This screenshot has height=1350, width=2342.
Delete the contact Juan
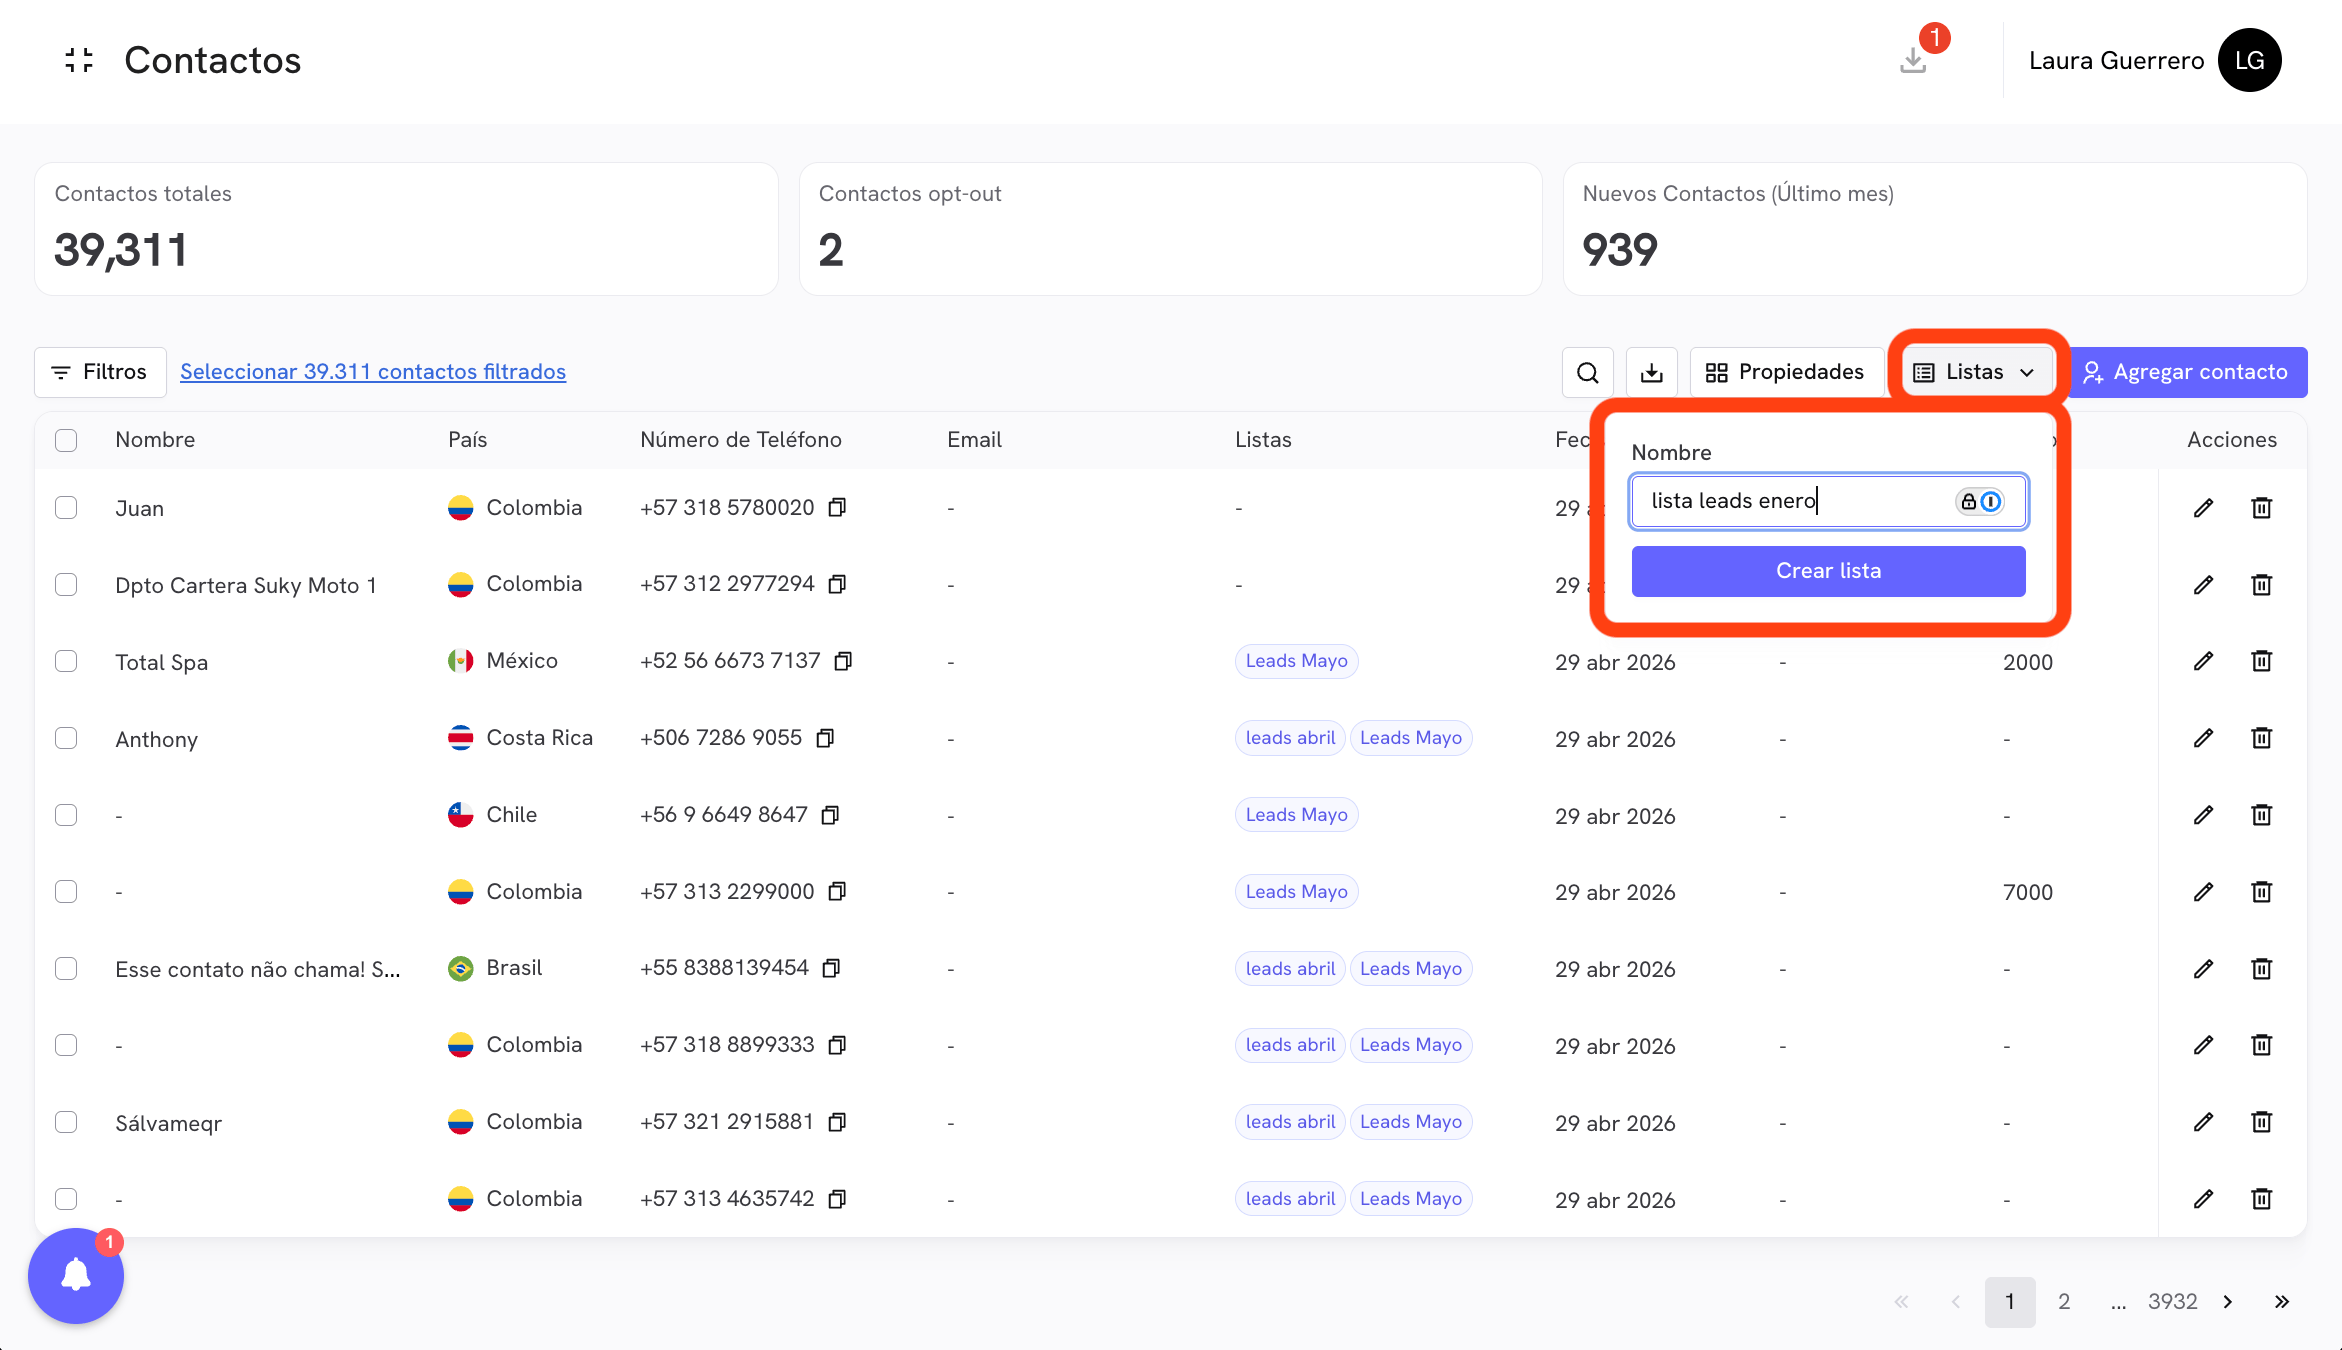2261,508
